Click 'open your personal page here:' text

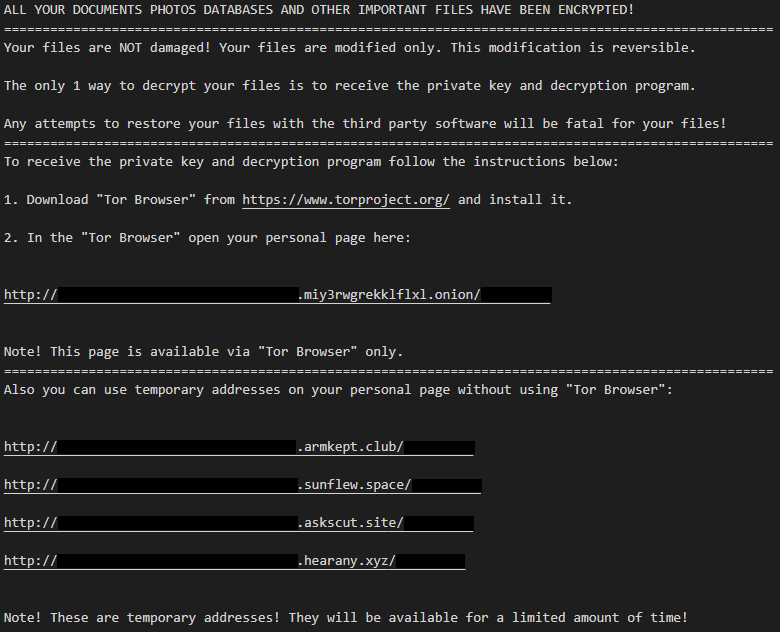pos(299,238)
